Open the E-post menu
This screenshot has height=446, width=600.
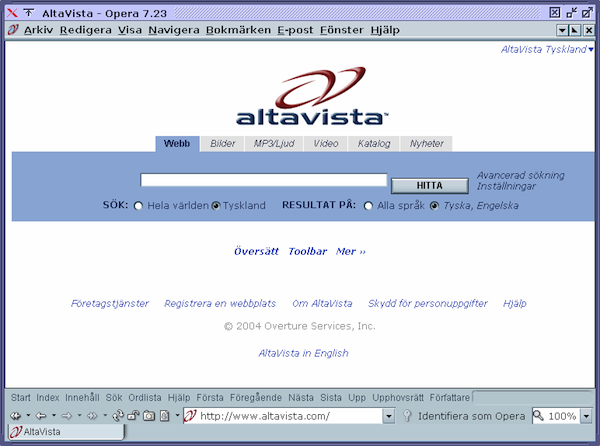pyautogui.click(x=295, y=30)
